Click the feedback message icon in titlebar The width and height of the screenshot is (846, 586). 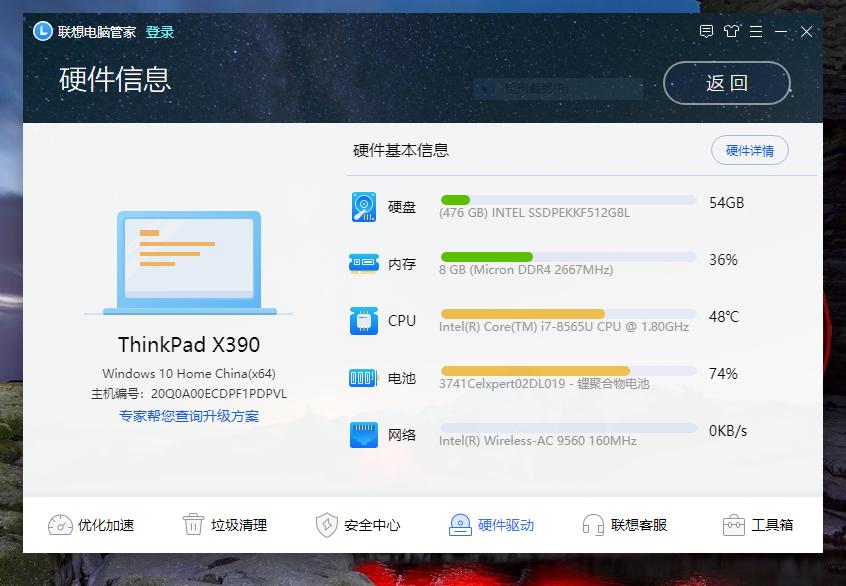click(707, 31)
